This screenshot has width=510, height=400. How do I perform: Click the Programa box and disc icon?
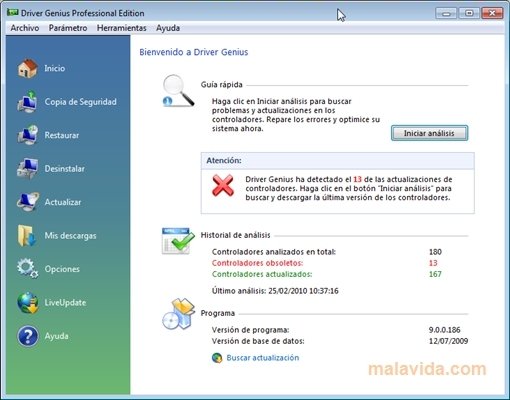click(x=179, y=314)
